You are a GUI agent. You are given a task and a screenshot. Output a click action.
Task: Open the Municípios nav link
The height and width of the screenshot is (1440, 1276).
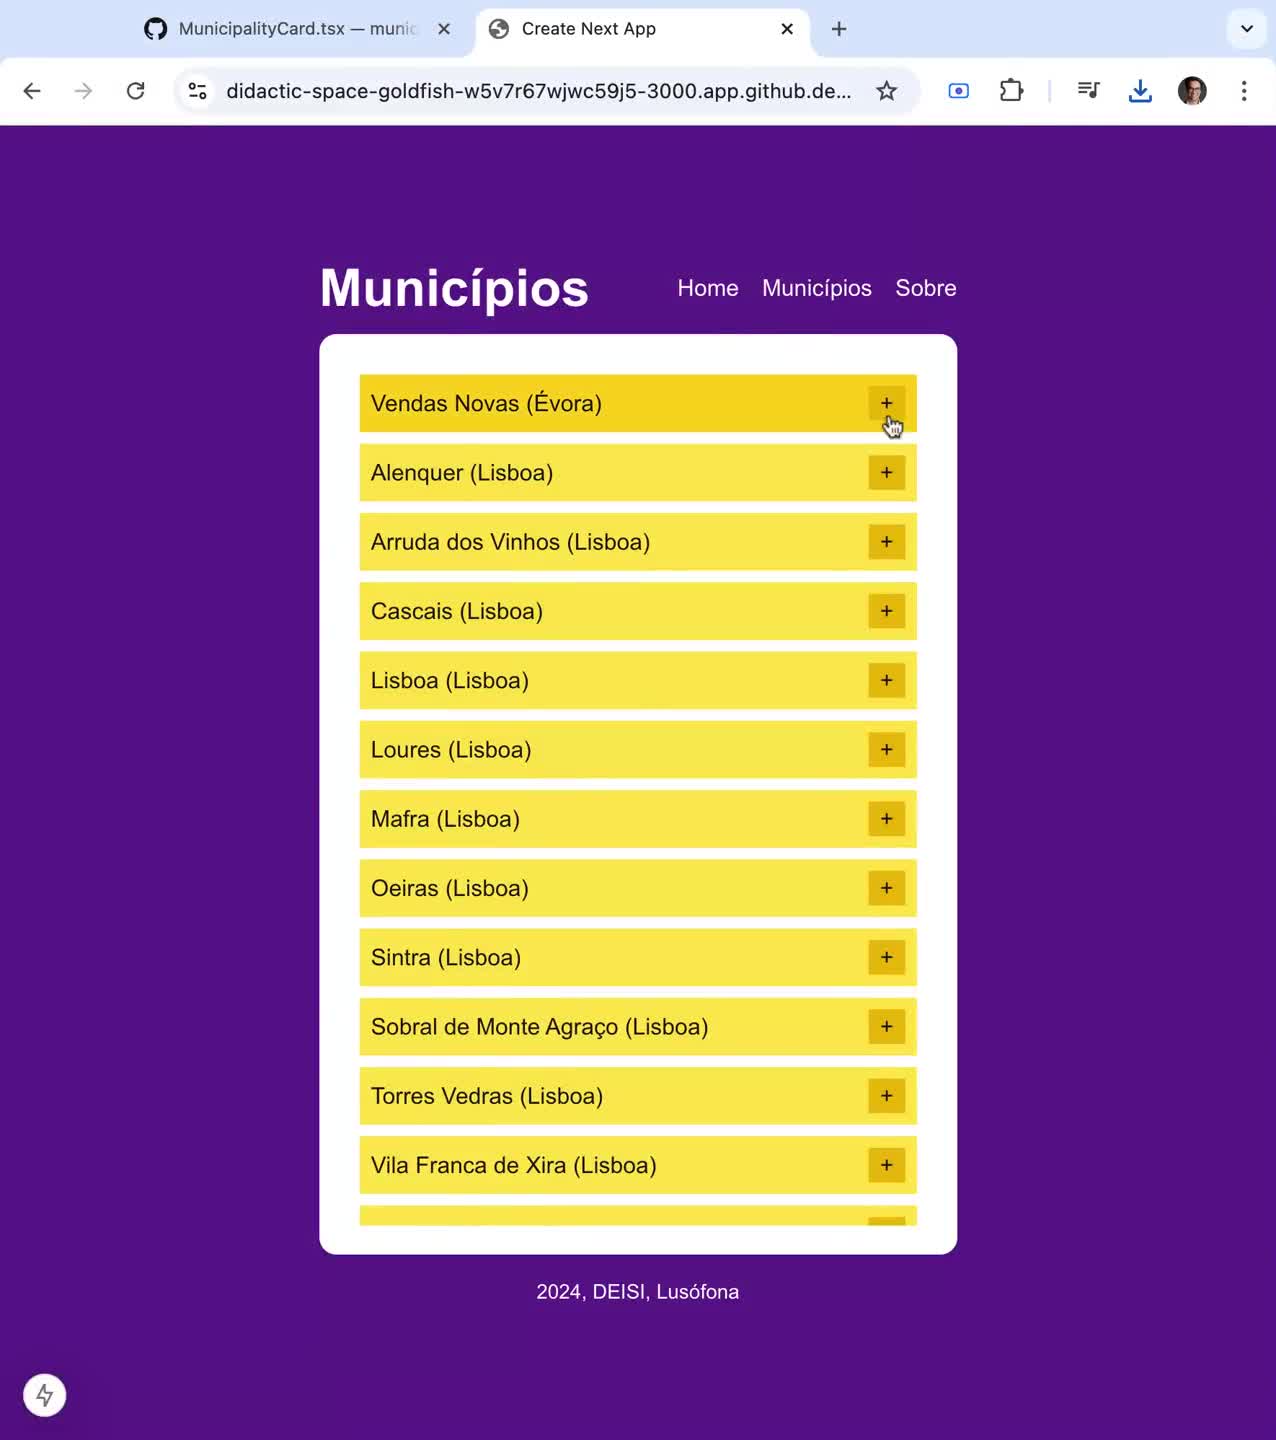pyautogui.click(x=817, y=288)
